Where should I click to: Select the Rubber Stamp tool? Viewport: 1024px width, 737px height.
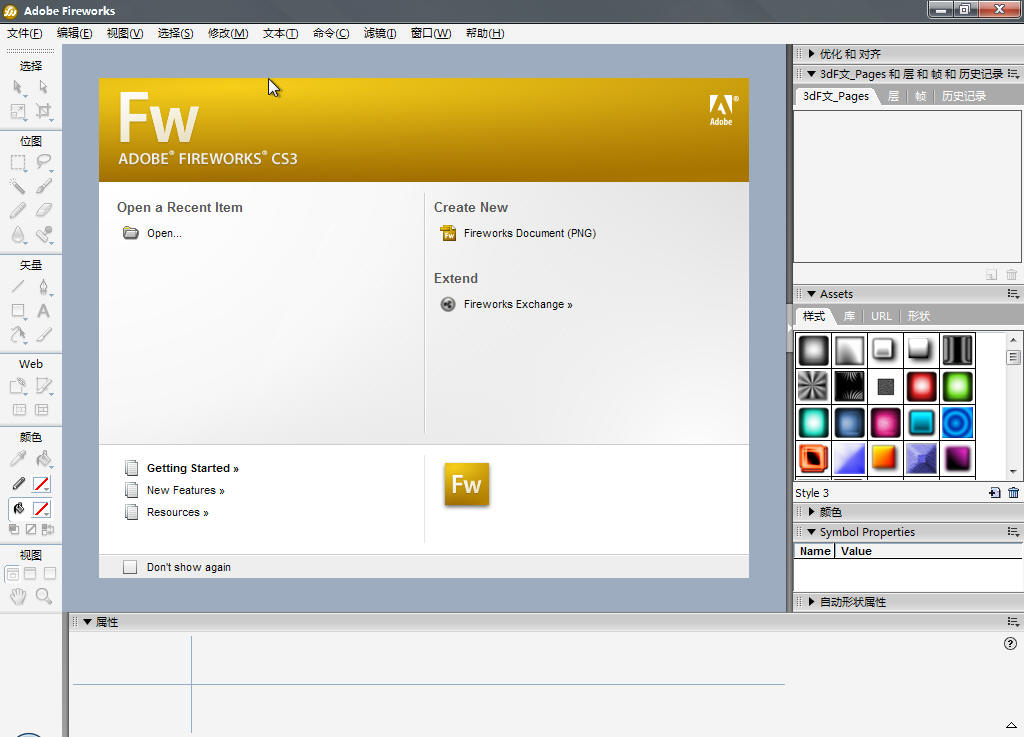(x=43, y=234)
